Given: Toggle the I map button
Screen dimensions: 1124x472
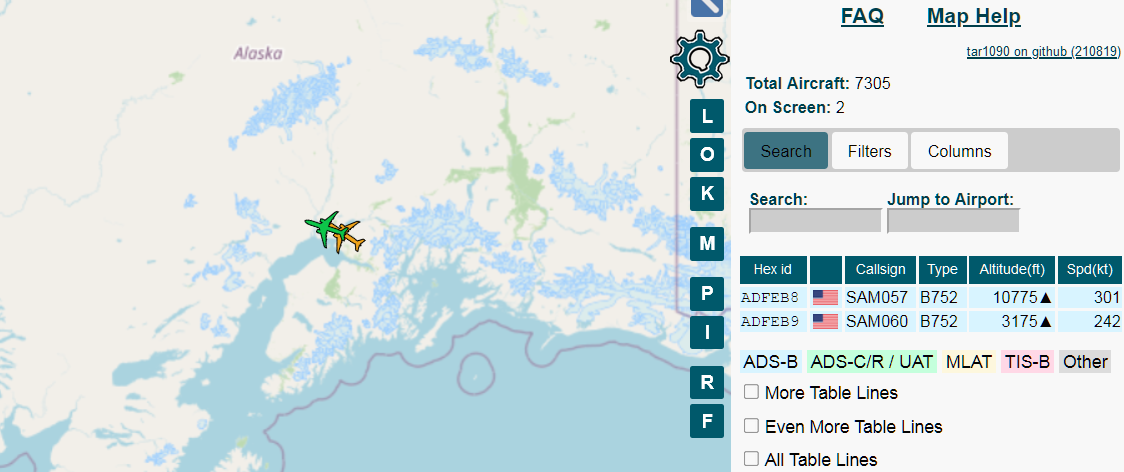Looking at the screenshot, I should (707, 332).
